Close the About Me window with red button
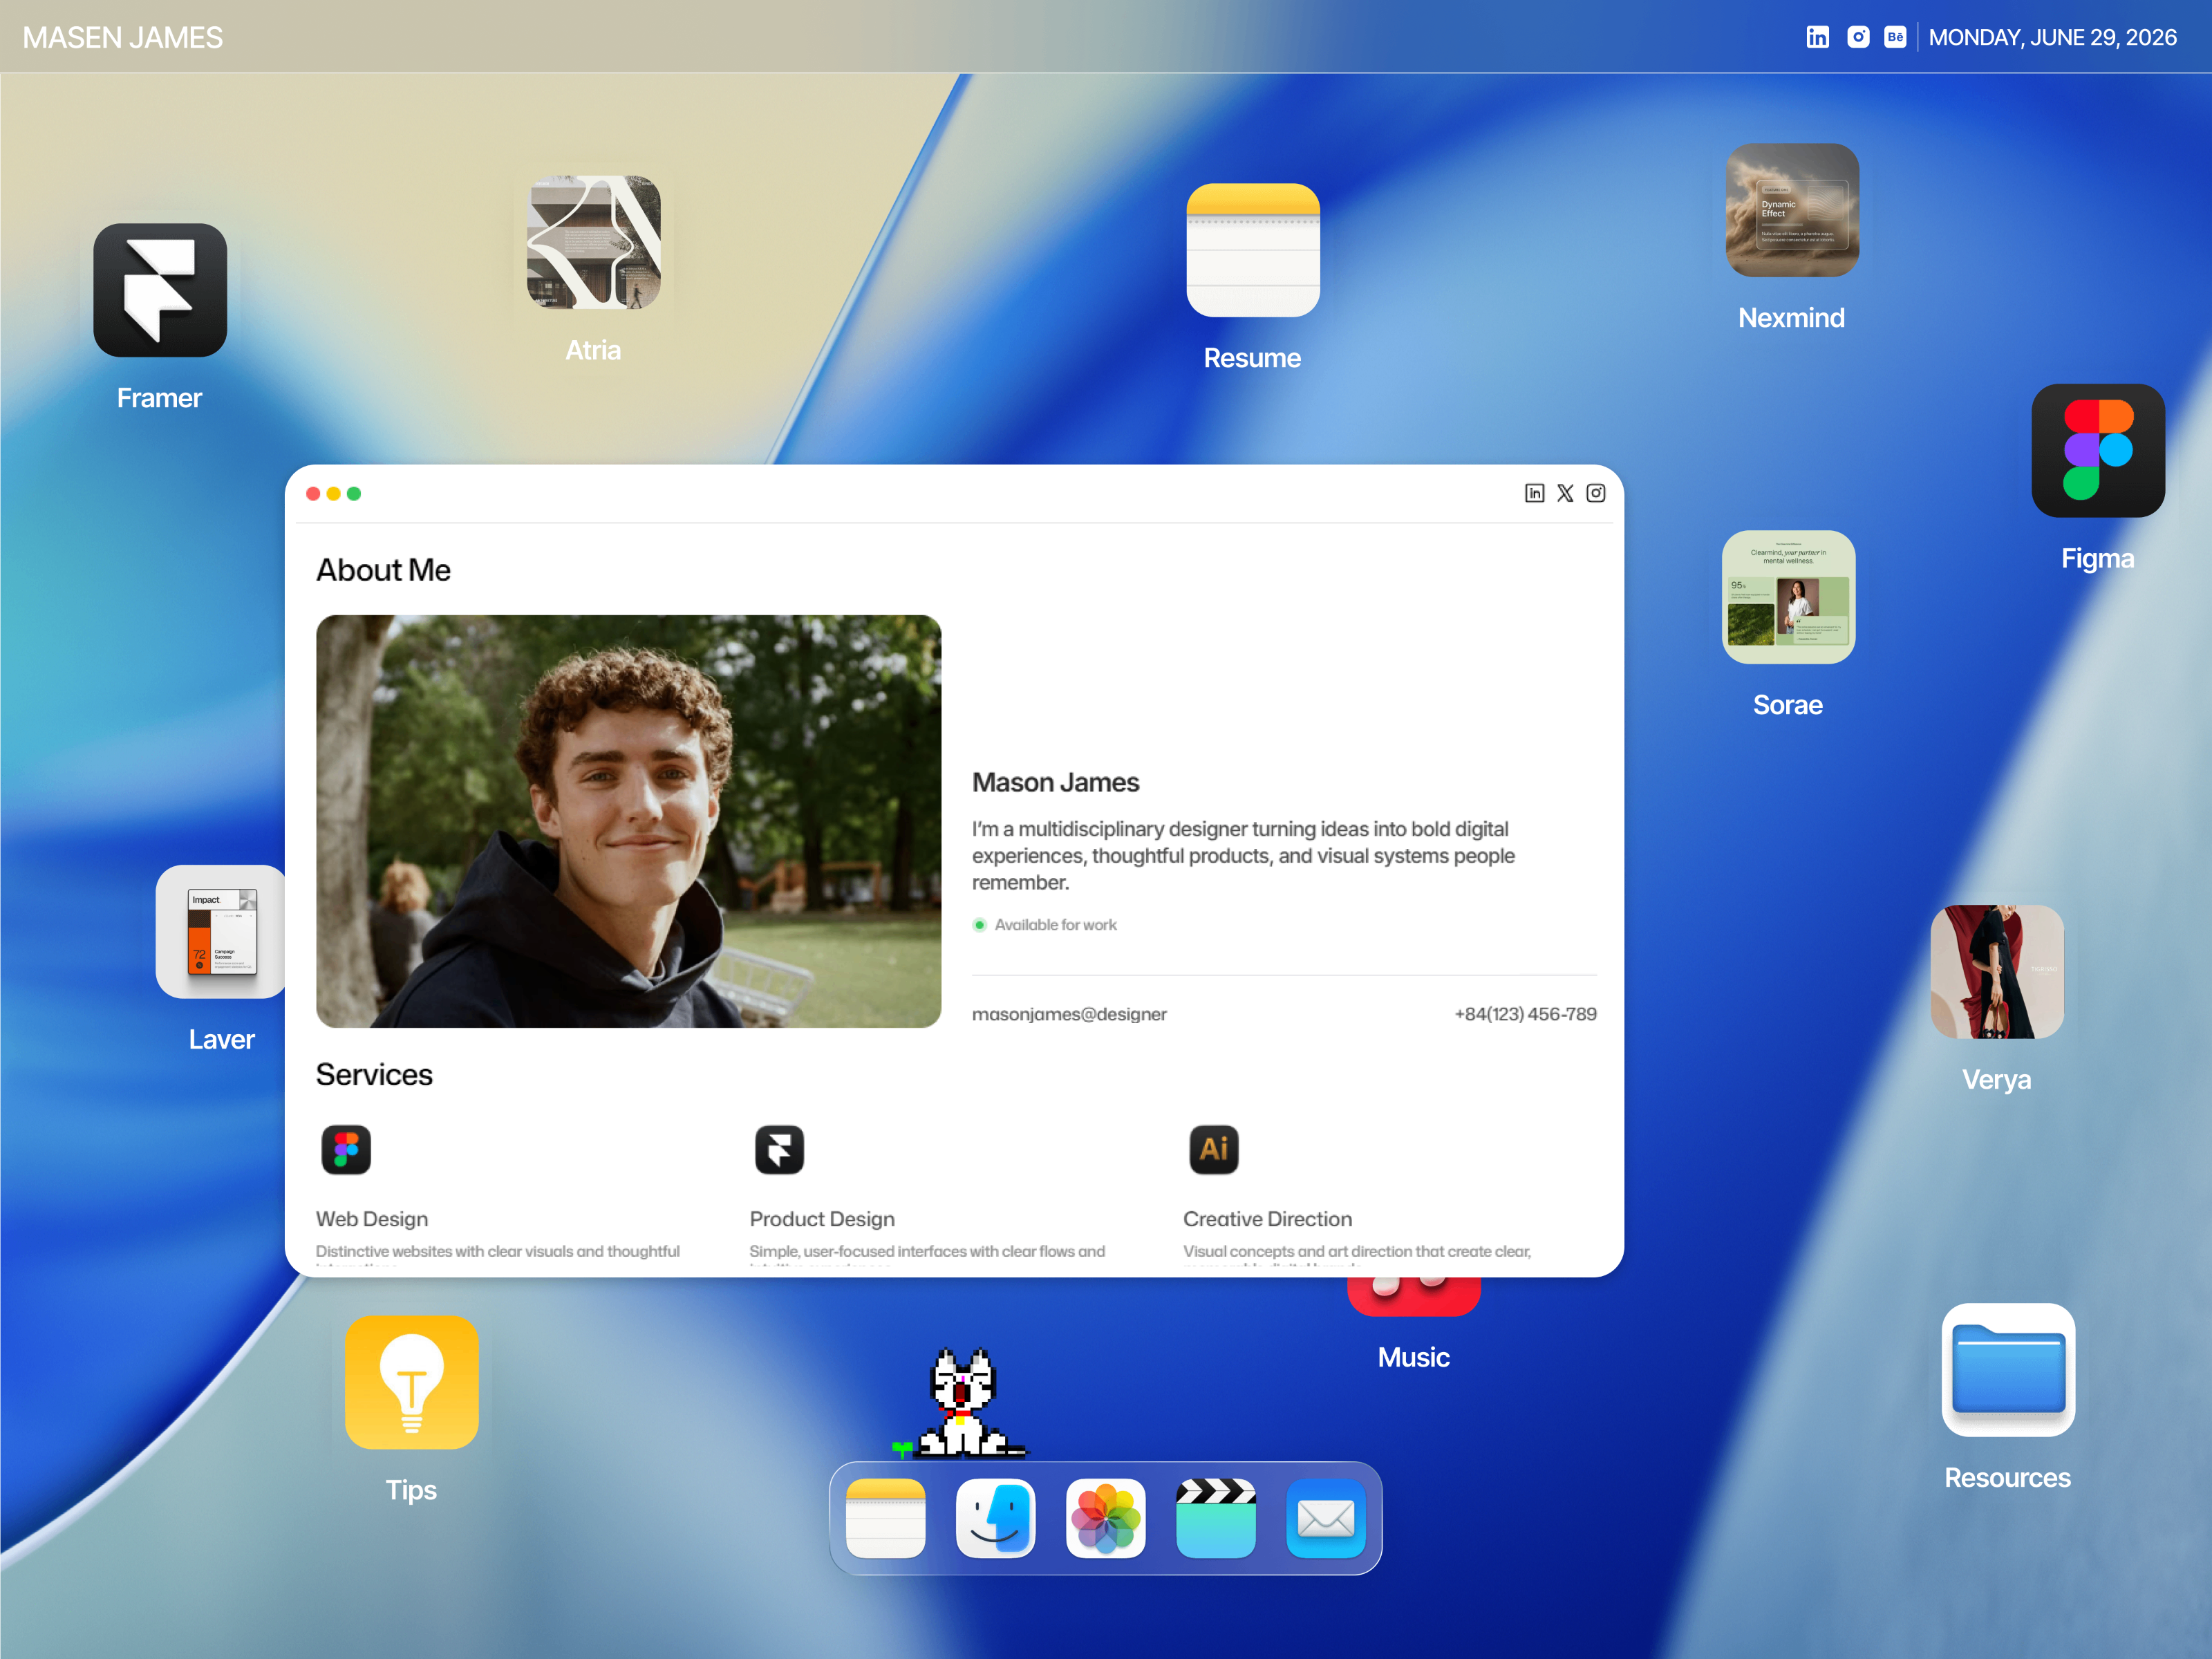 [313, 494]
